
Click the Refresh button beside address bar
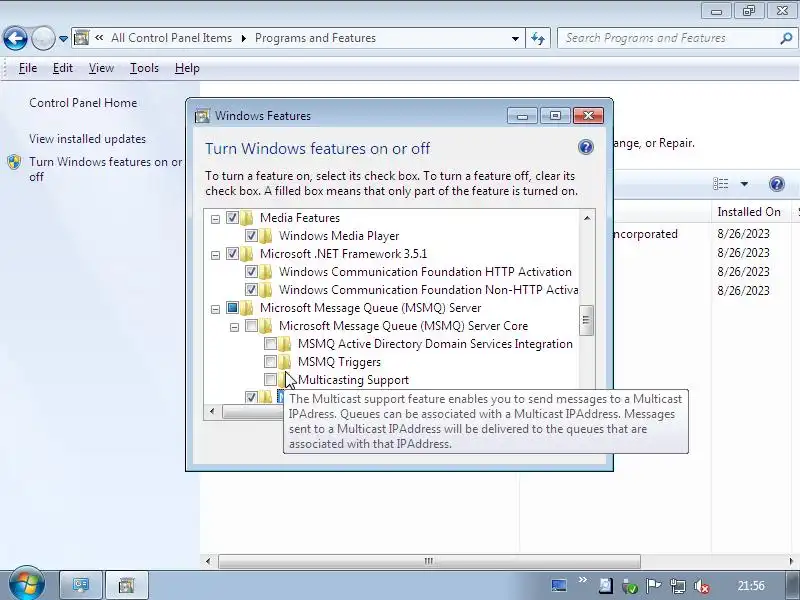(x=538, y=38)
